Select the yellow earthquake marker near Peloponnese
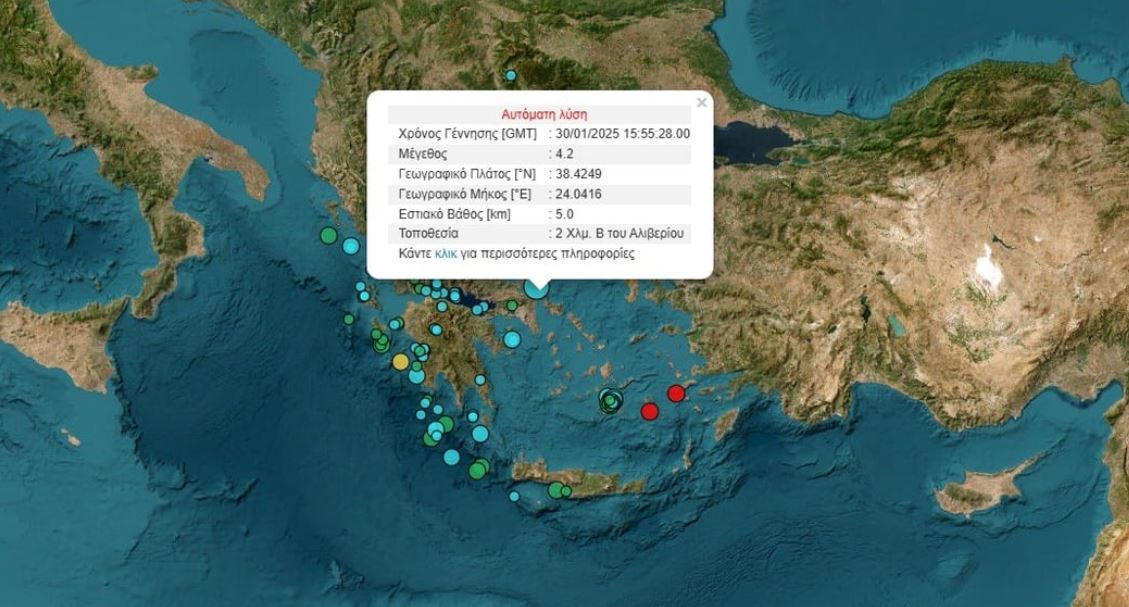 400,361
